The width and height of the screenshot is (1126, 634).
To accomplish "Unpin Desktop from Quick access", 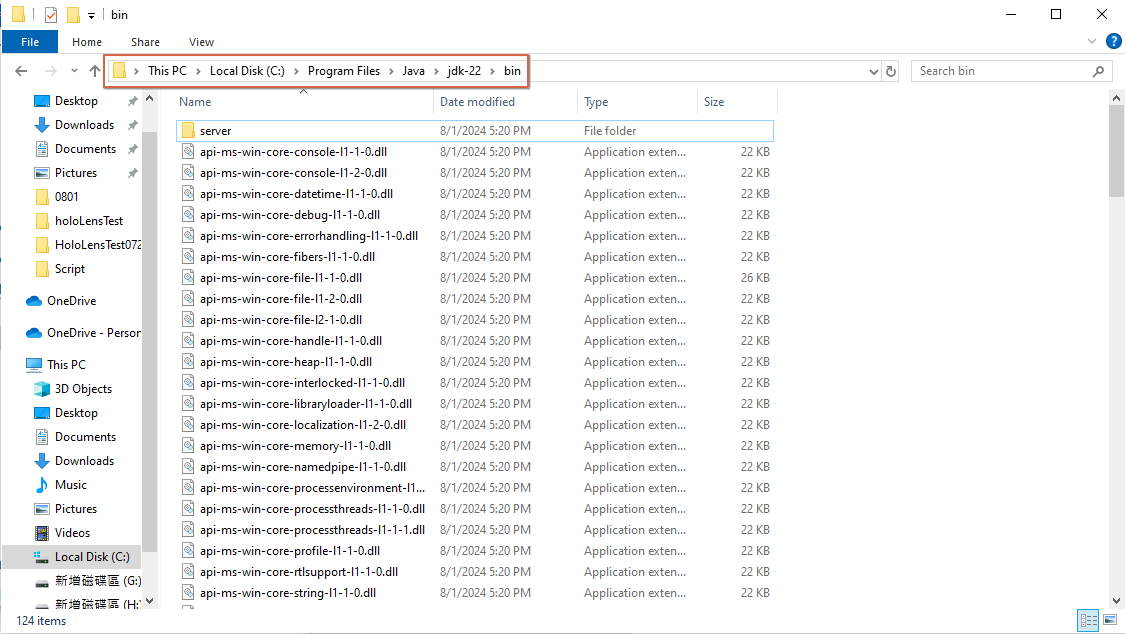I will coord(132,101).
